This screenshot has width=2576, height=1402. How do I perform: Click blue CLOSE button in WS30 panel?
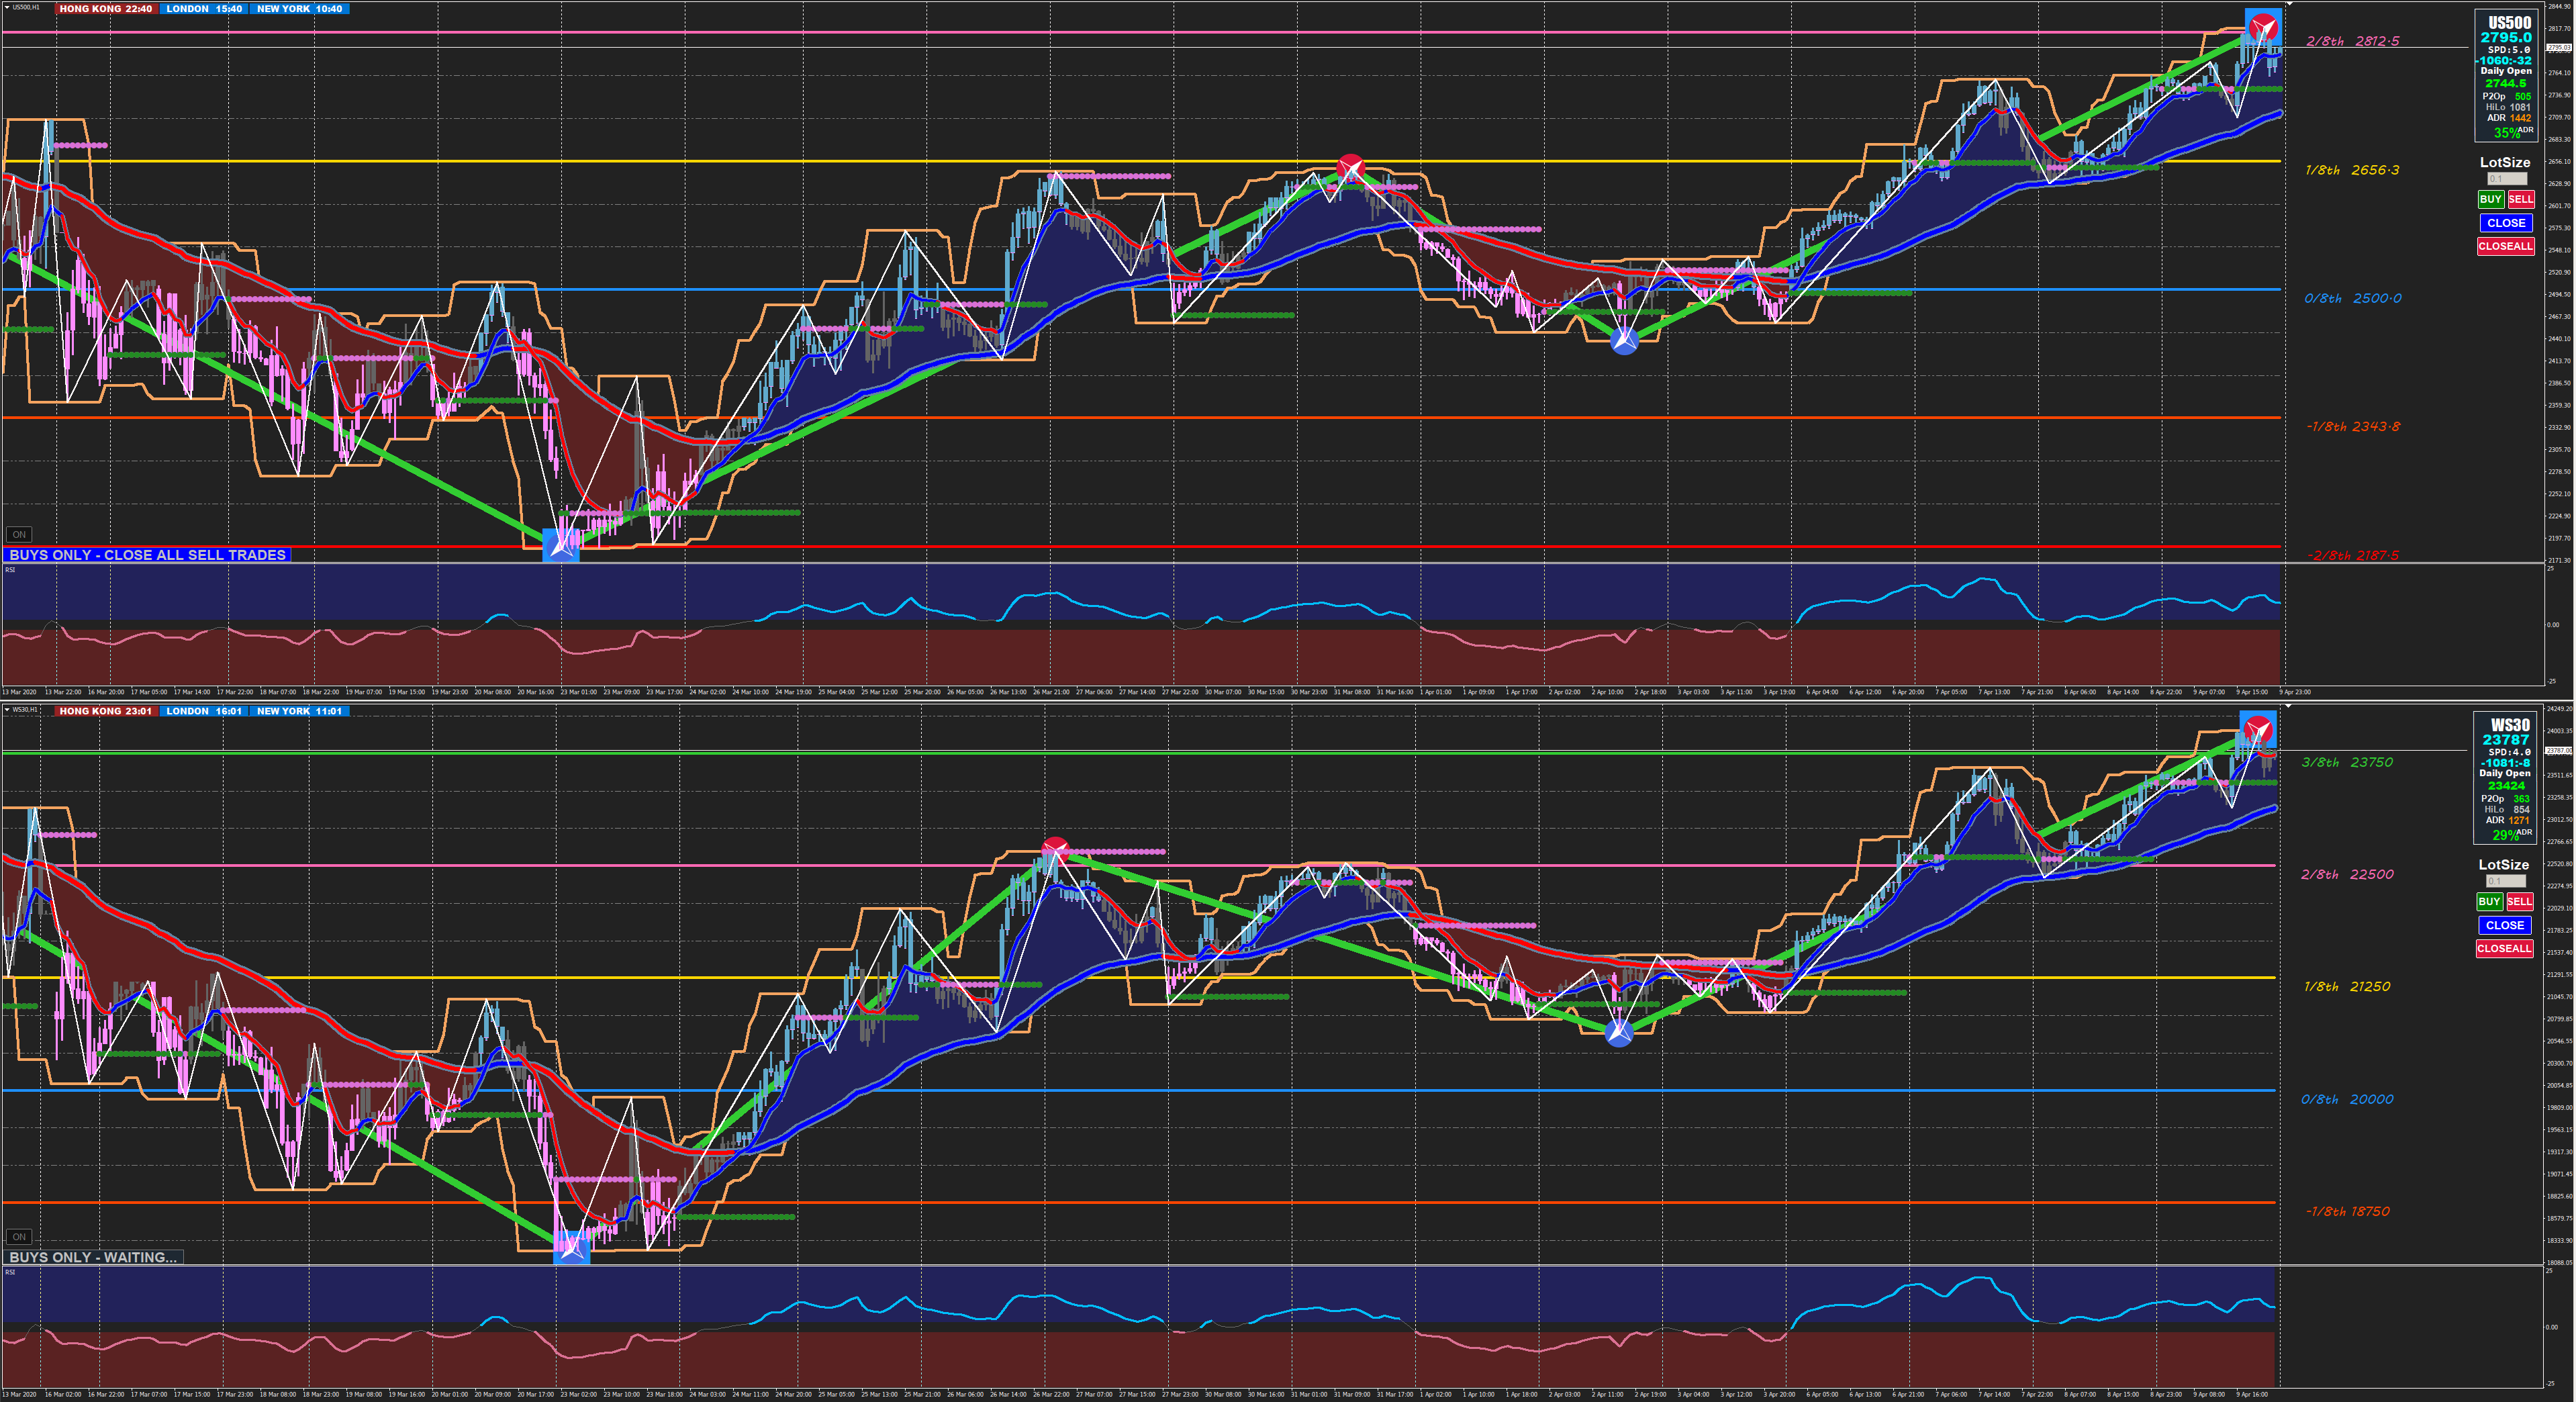point(2505,925)
